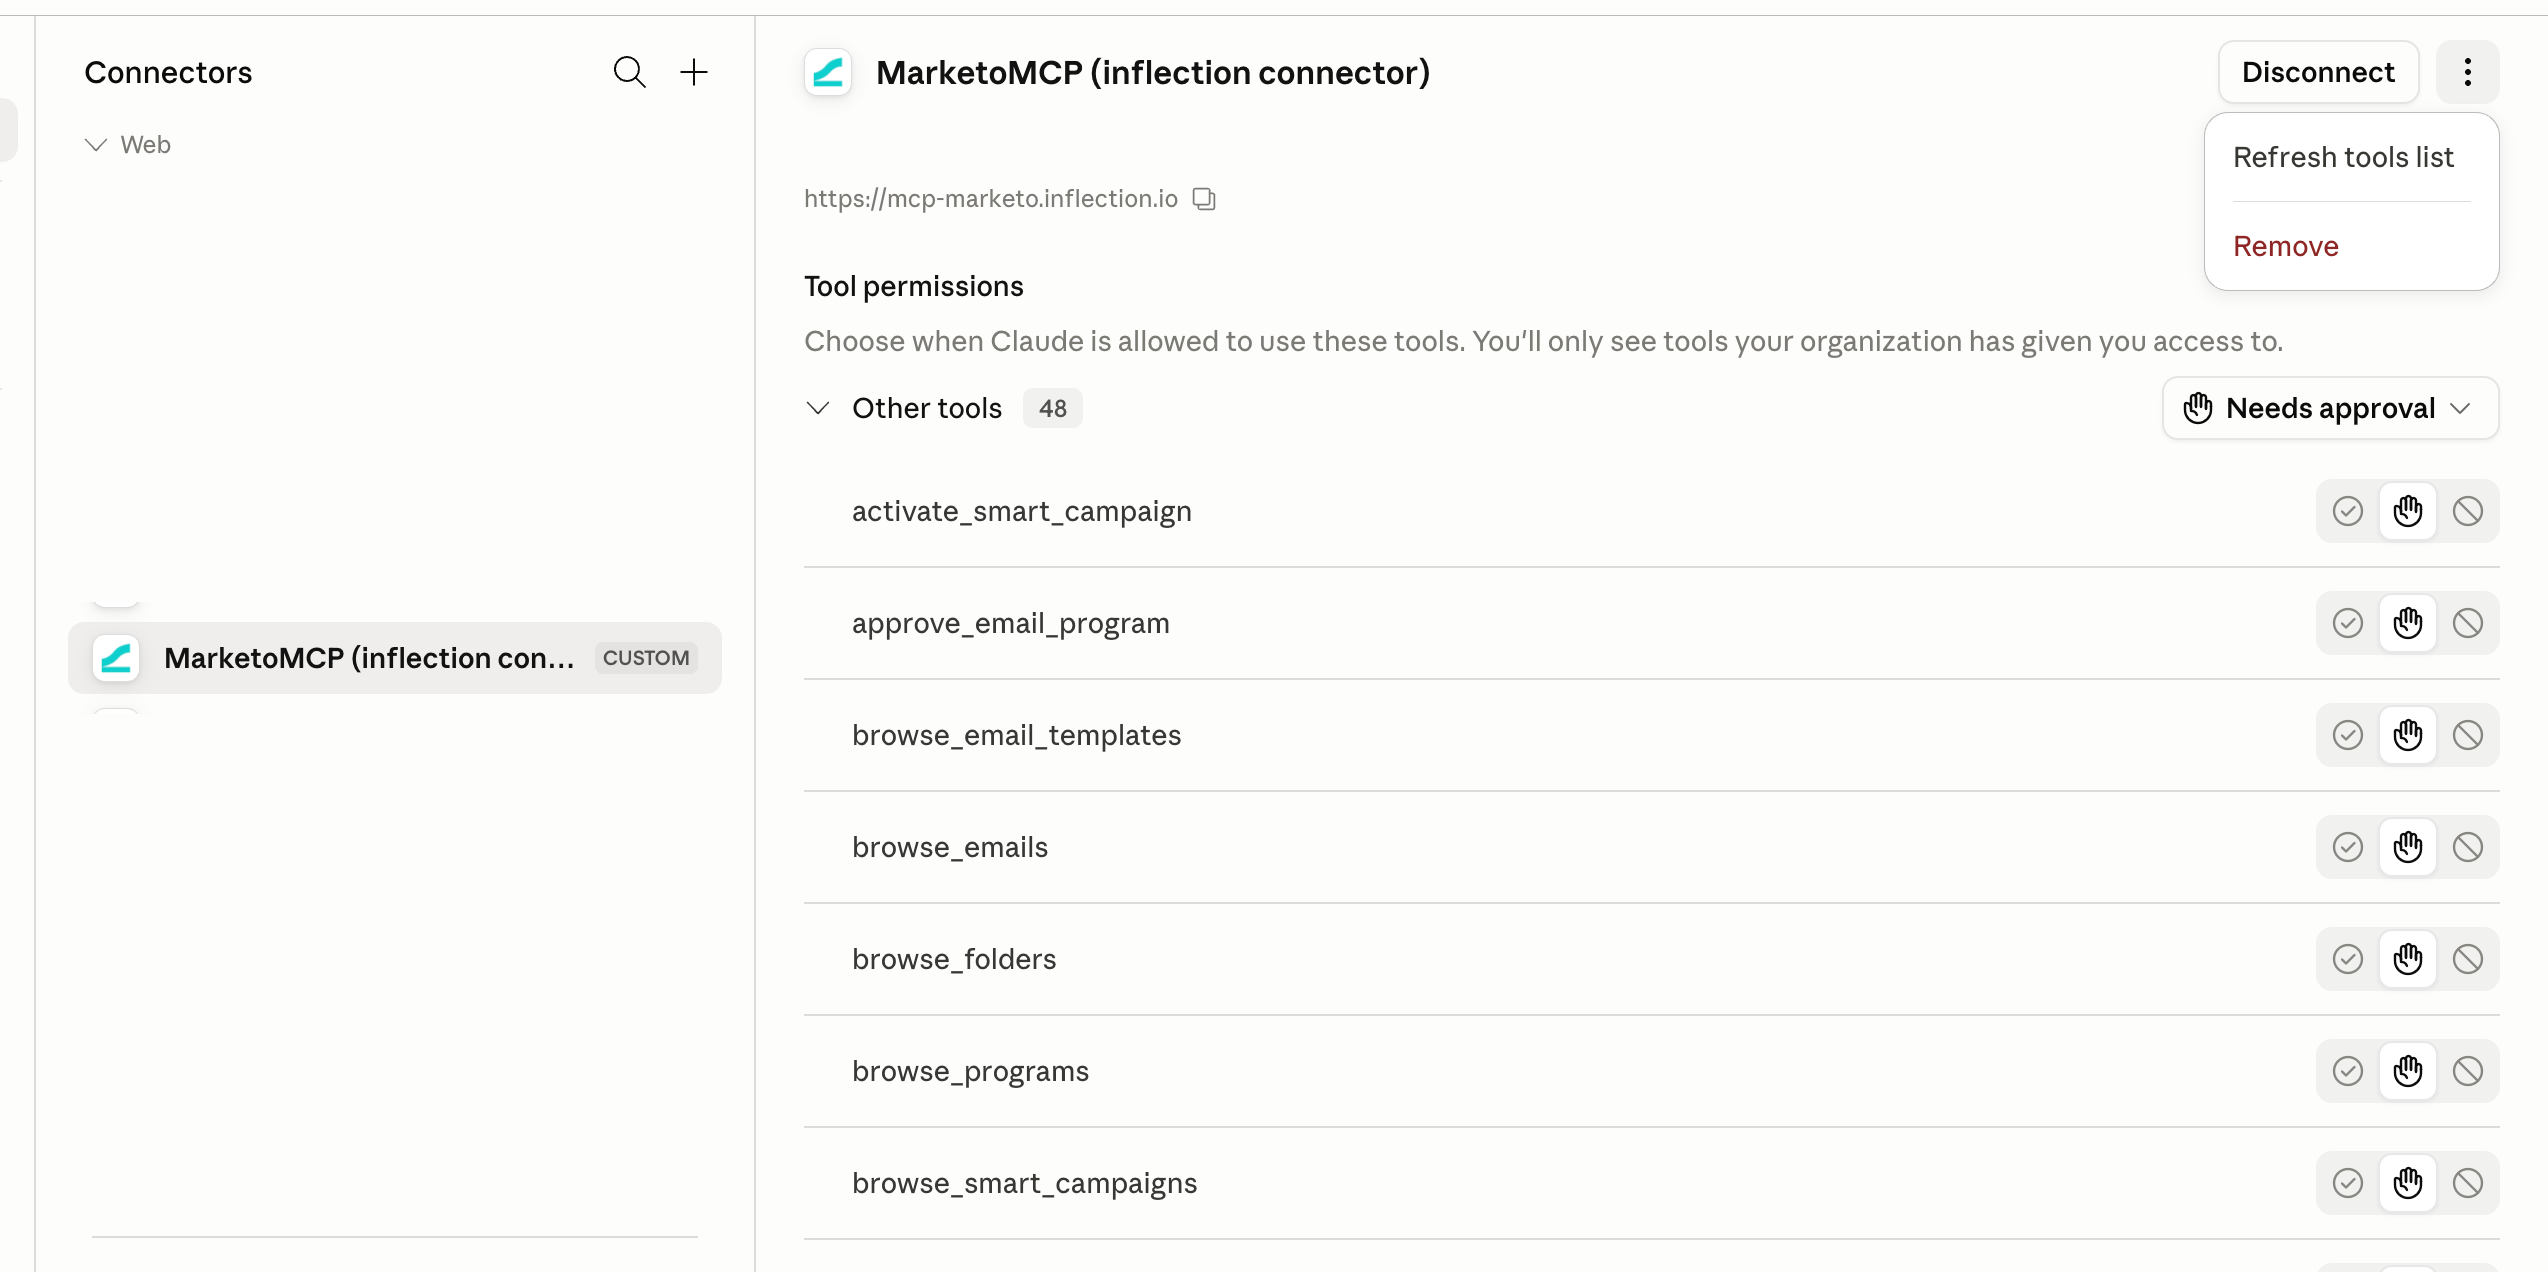The image size is (2548, 1272).
Task: Block the activate_smart_campaign tool
Action: (2467, 511)
